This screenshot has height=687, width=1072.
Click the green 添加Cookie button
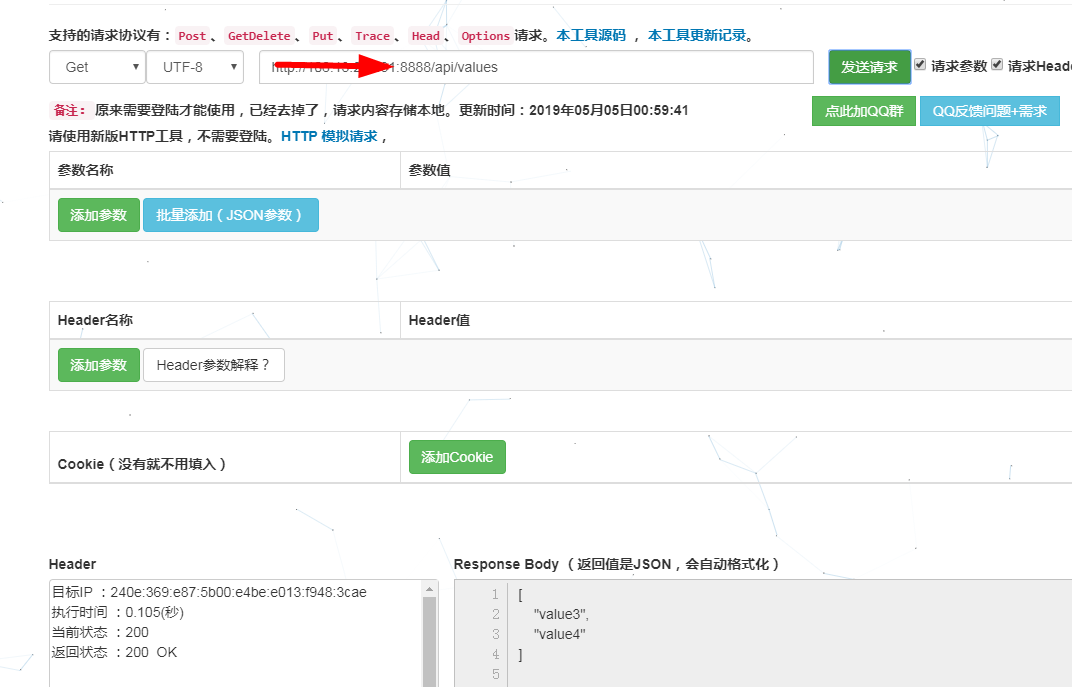pyautogui.click(x=457, y=457)
